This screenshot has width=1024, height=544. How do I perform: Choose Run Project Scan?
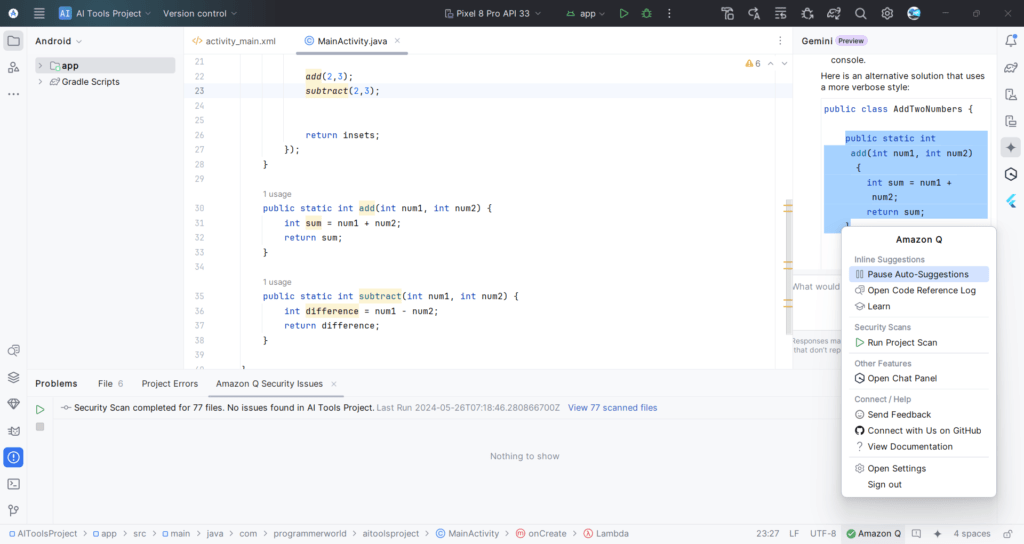point(919,343)
